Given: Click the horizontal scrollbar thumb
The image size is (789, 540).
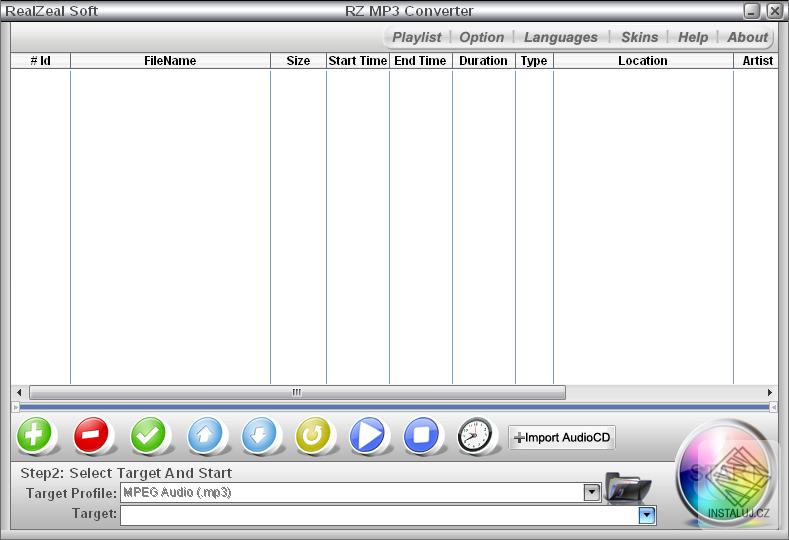Looking at the screenshot, I should pos(297,393).
